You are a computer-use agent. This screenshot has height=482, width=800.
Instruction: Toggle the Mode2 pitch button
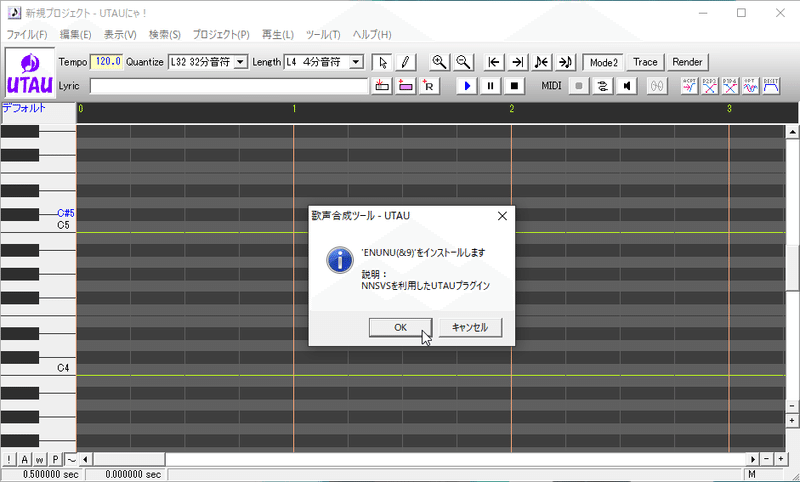click(604, 62)
